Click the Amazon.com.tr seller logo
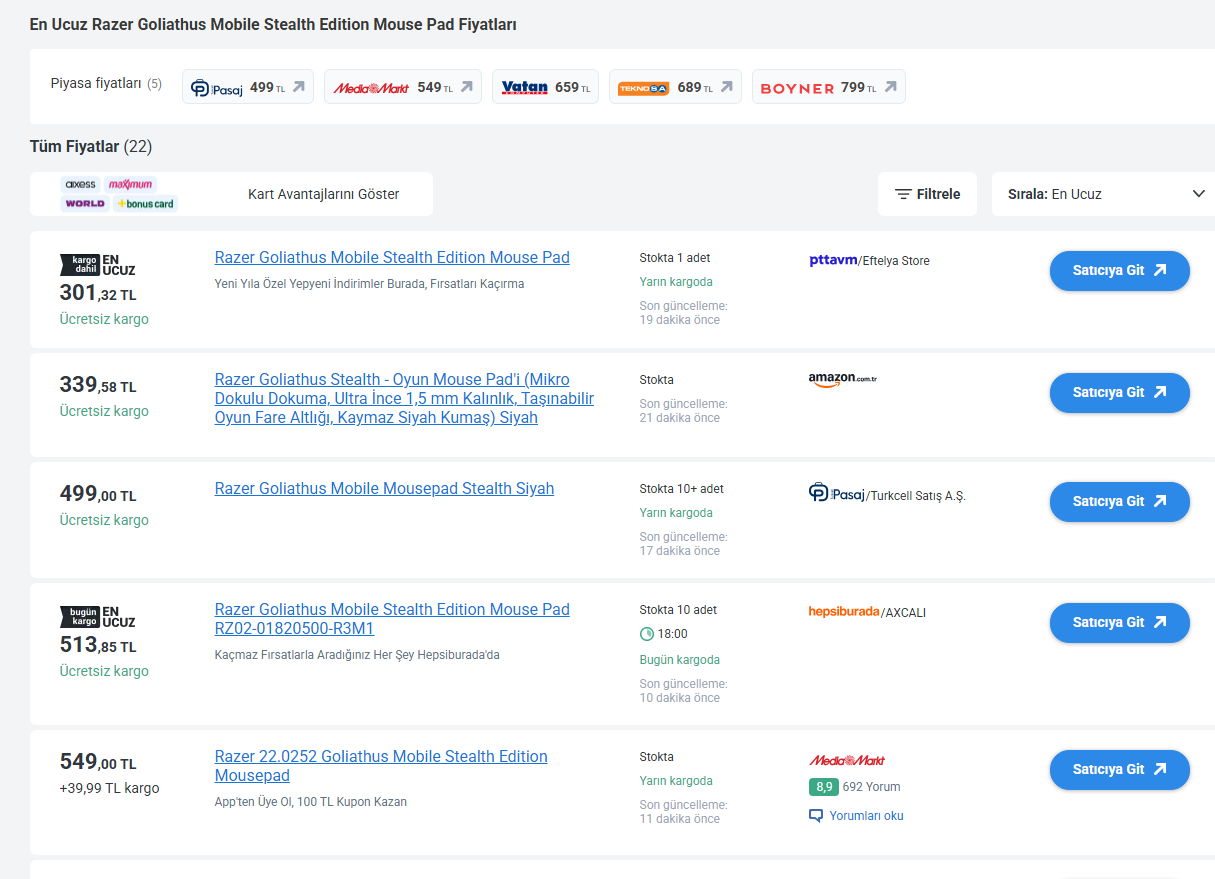Screen dimensions: 1215x879 (842, 380)
